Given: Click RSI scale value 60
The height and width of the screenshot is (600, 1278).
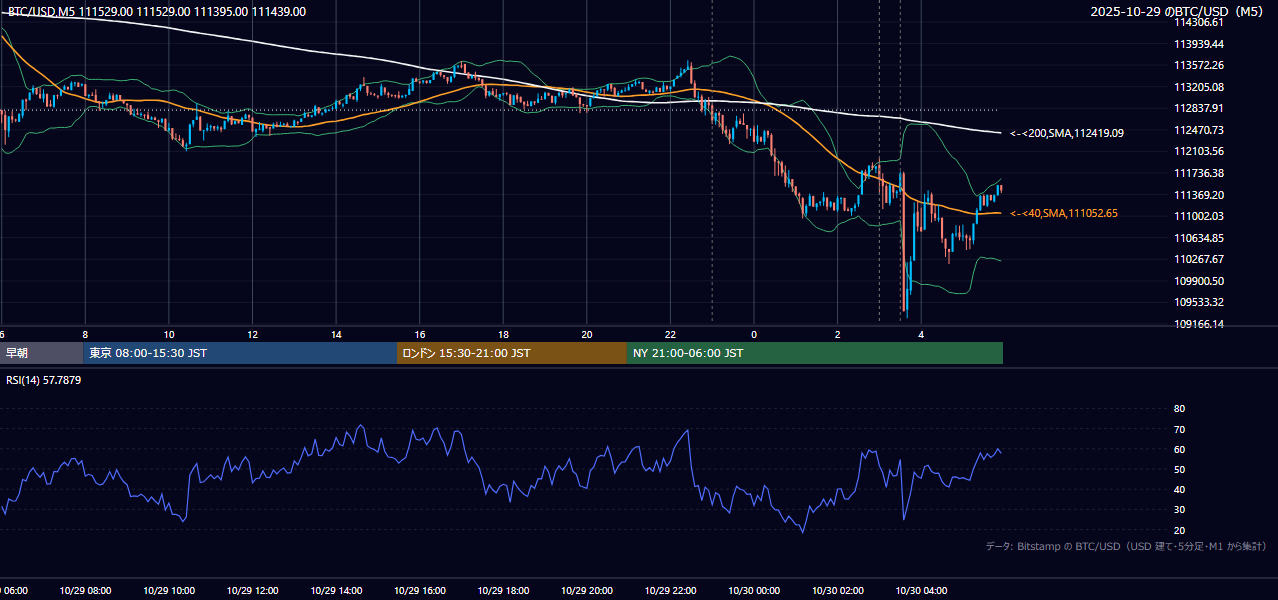Looking at the screenshot, I should coord(1179,449).
